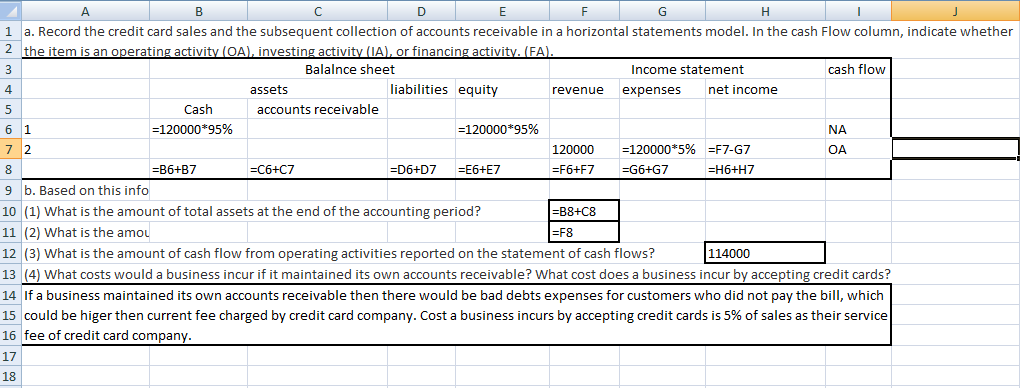Image resolution: width=1020 pixels, height=388 pixels.
Task: Select row 7 header
Action: point(10,149)
